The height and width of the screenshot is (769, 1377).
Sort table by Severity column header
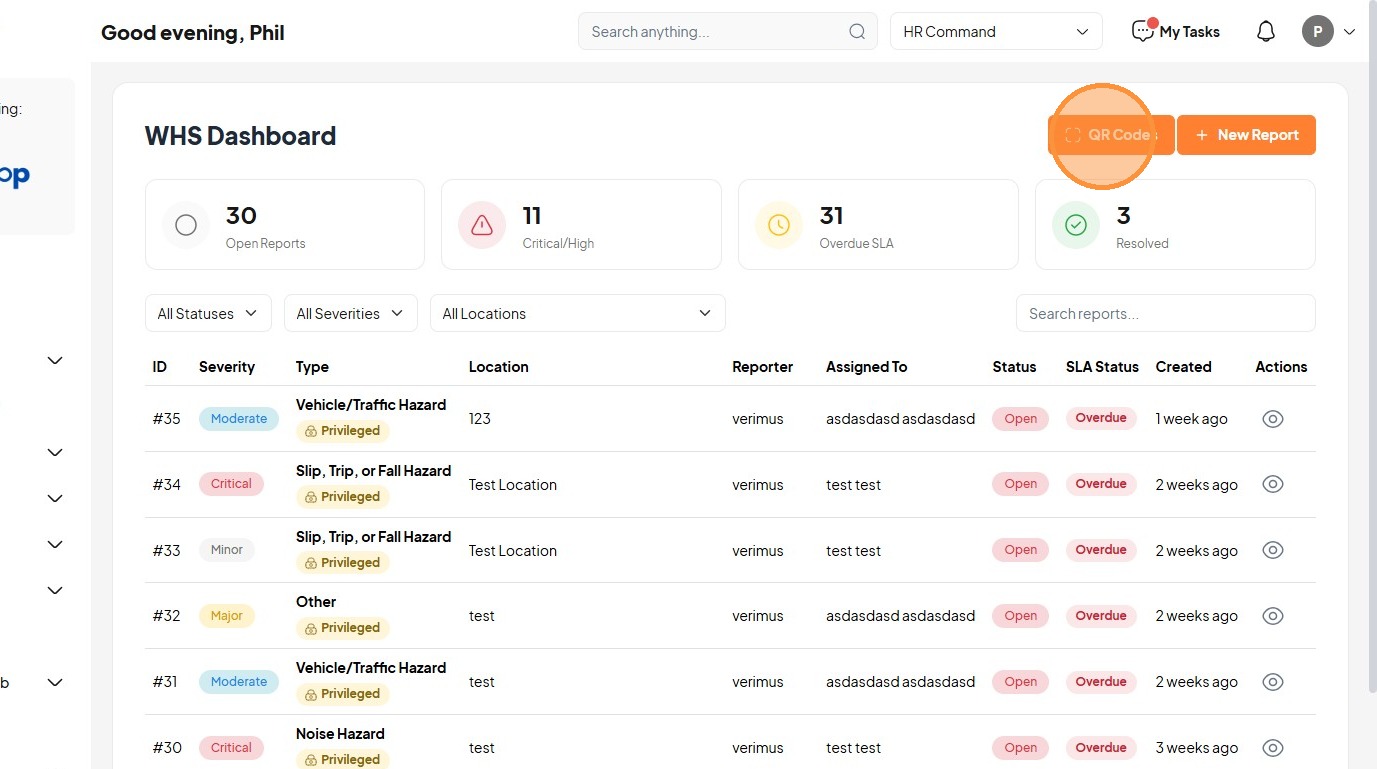click(x=227, y=367)
